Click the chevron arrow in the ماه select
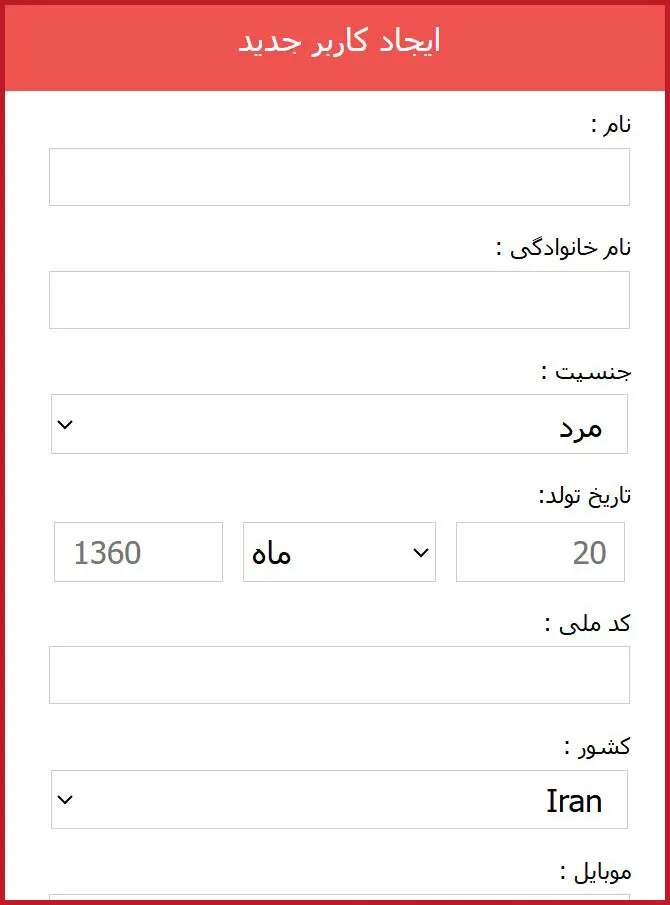Image resolution: width=670 pixels, height=905 pixels. pos(421,552)
